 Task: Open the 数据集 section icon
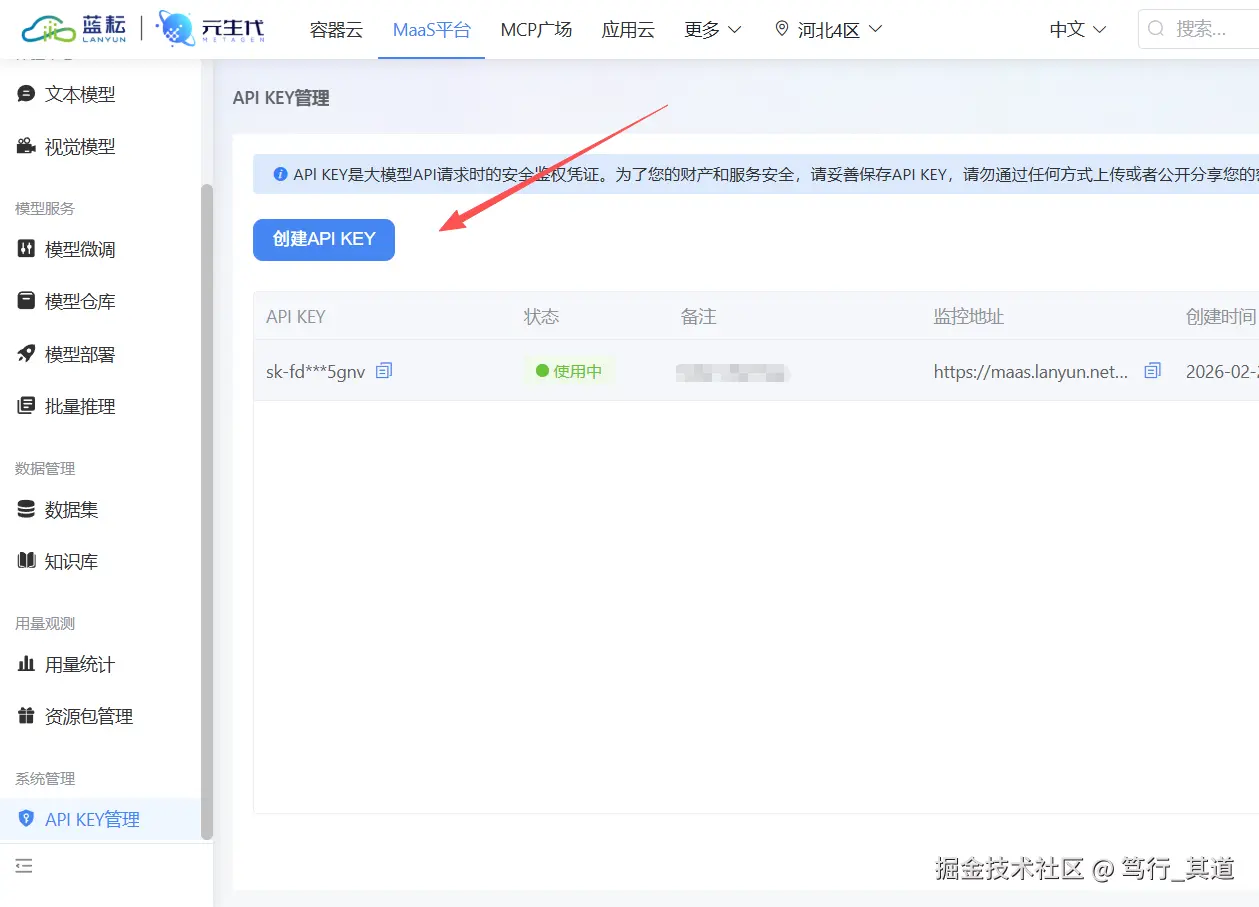(x=22, y=509)
